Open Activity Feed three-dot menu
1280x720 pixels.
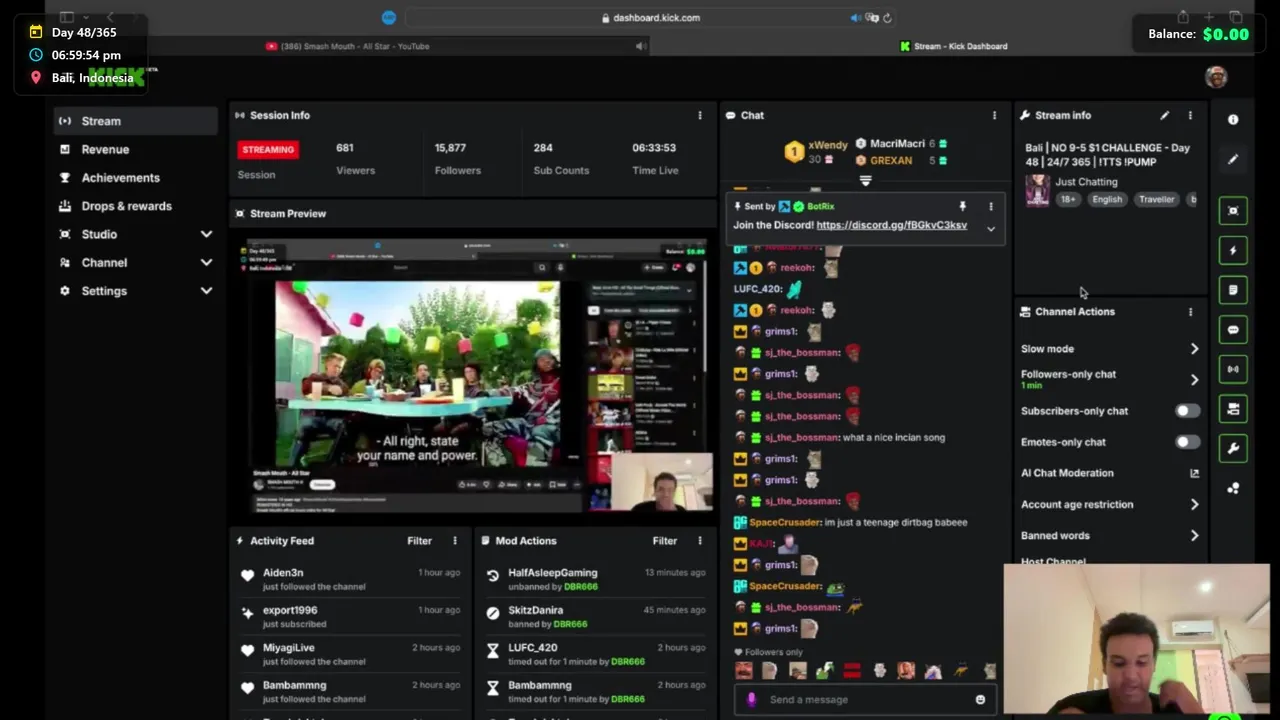click(x=455, y=541)
